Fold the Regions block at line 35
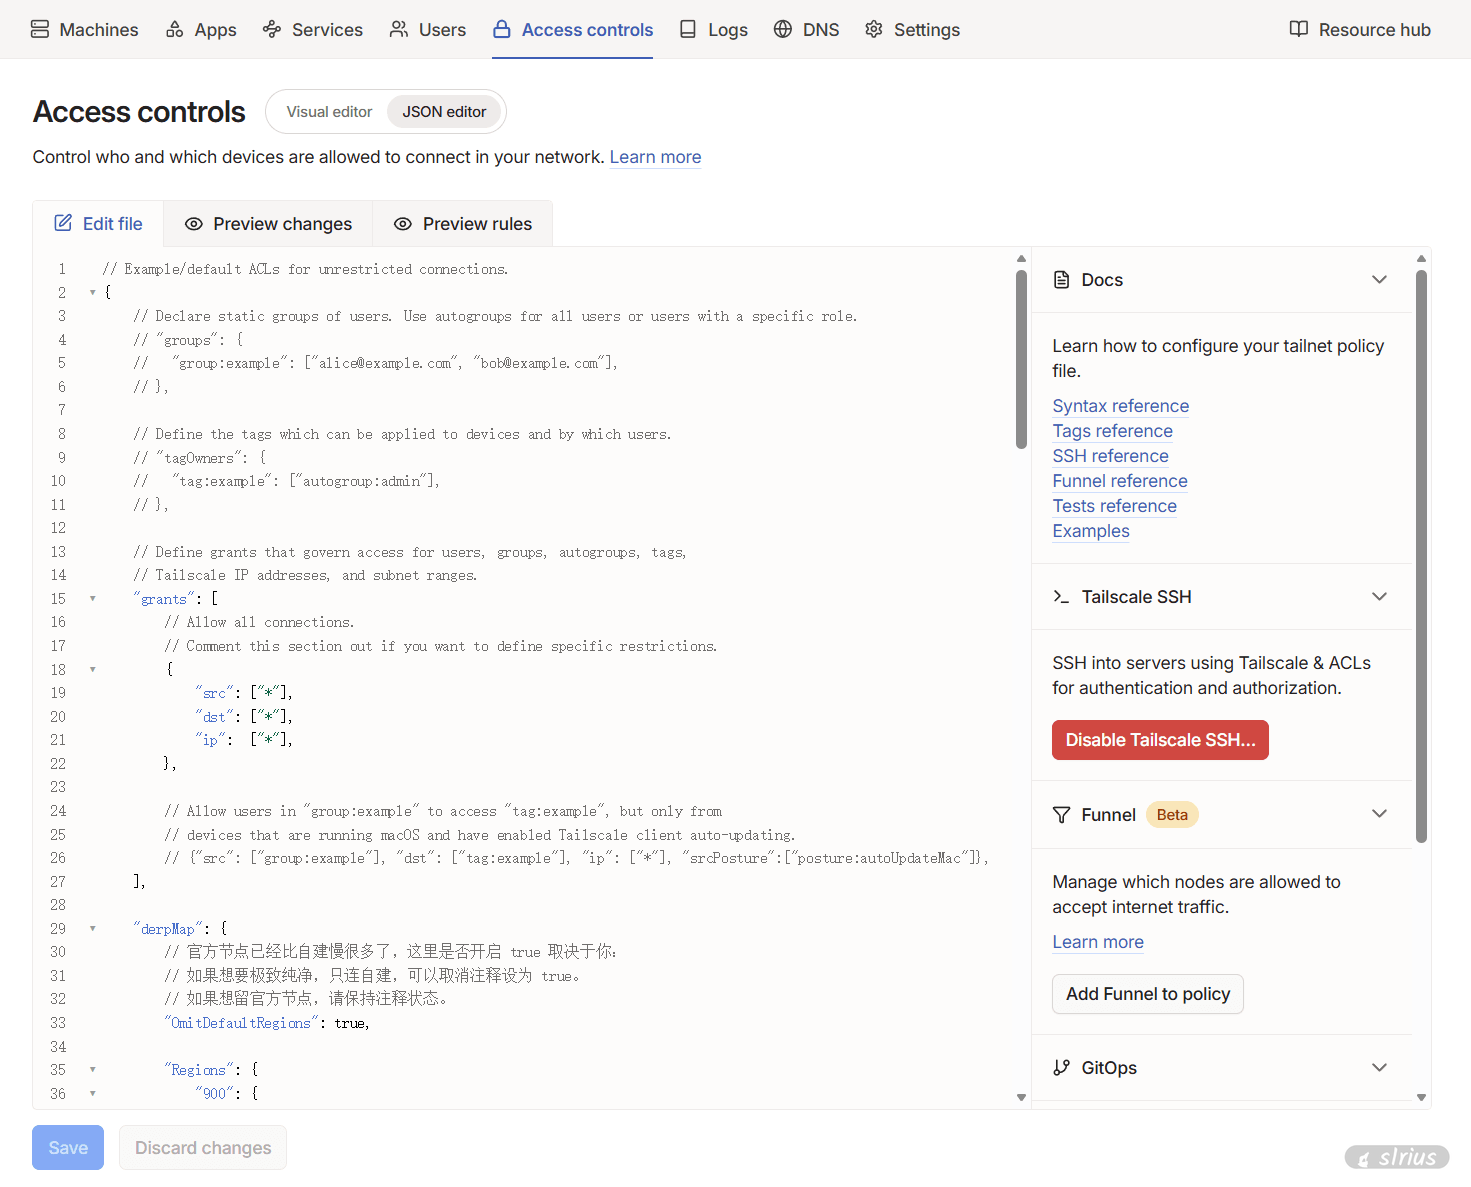The image size is (1471, 1187). [93, 1070]
